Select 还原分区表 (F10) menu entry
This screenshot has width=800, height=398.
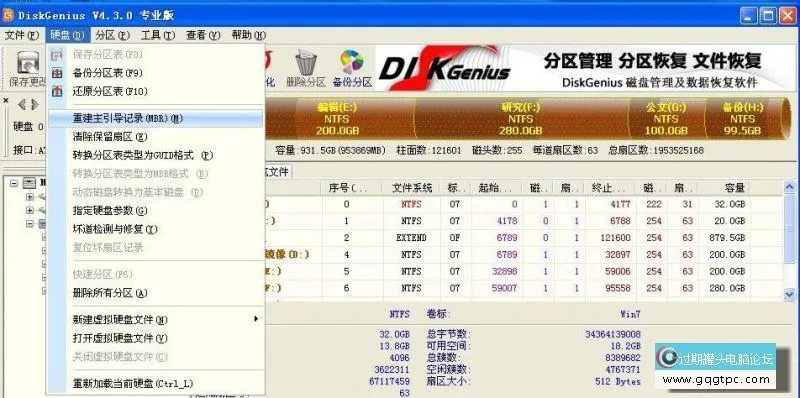(156, 91)
